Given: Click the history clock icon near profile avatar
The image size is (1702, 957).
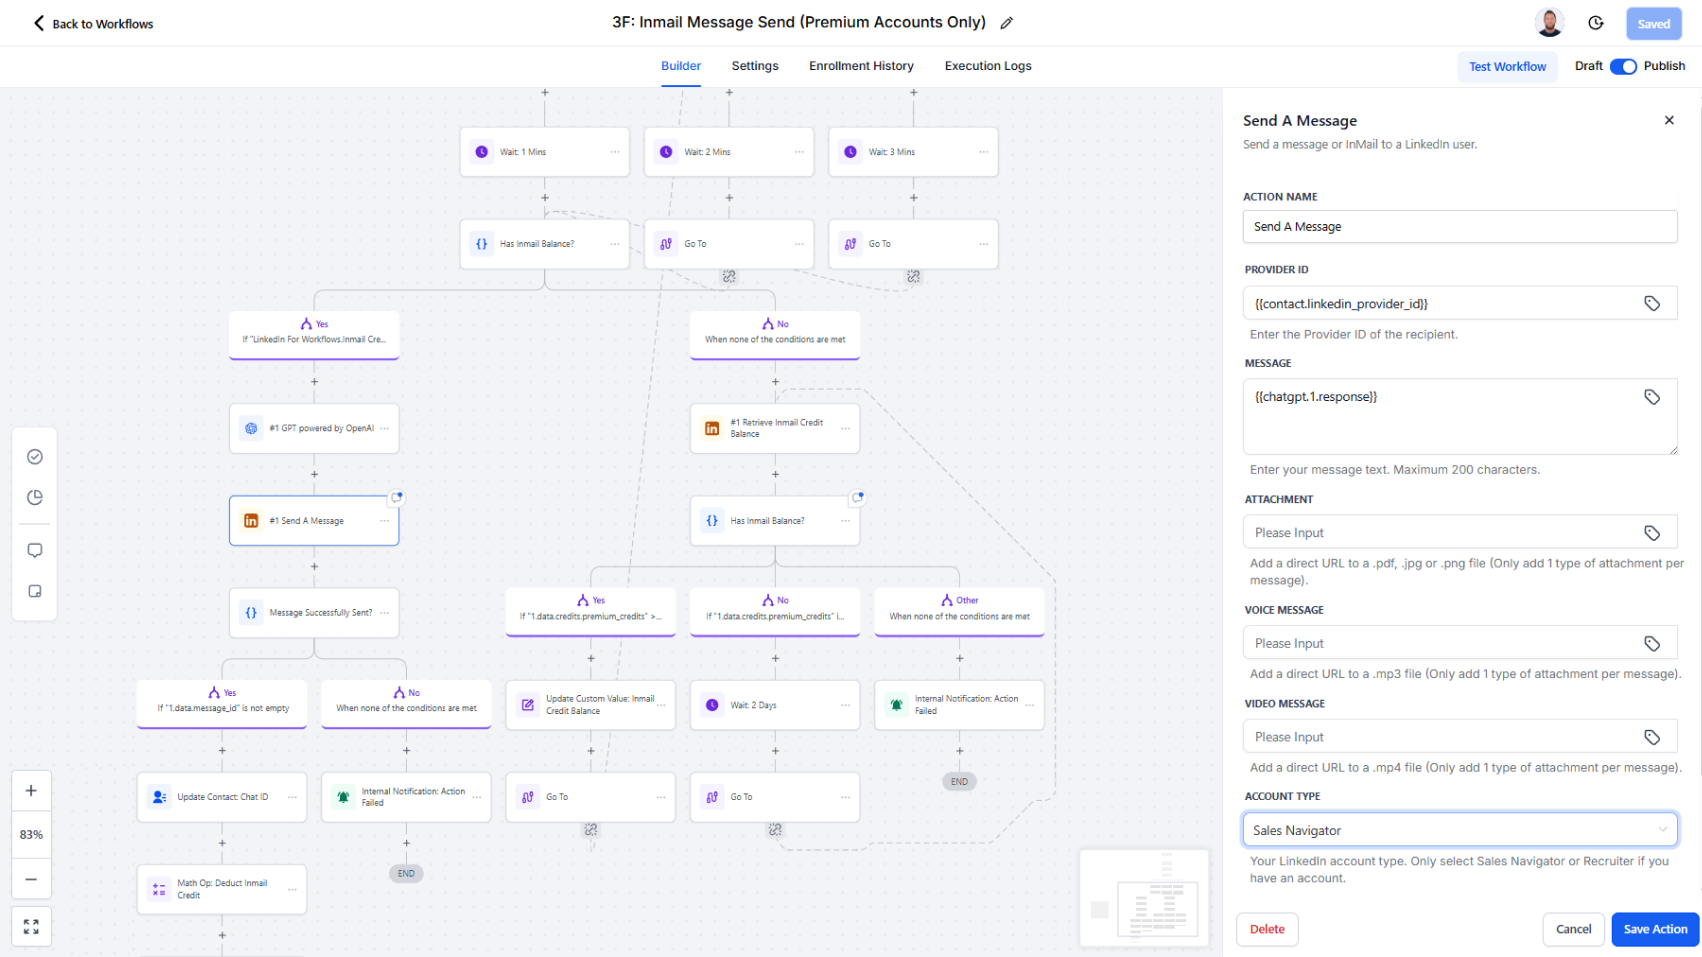Looking at the screenshot, I should 1596,22.
